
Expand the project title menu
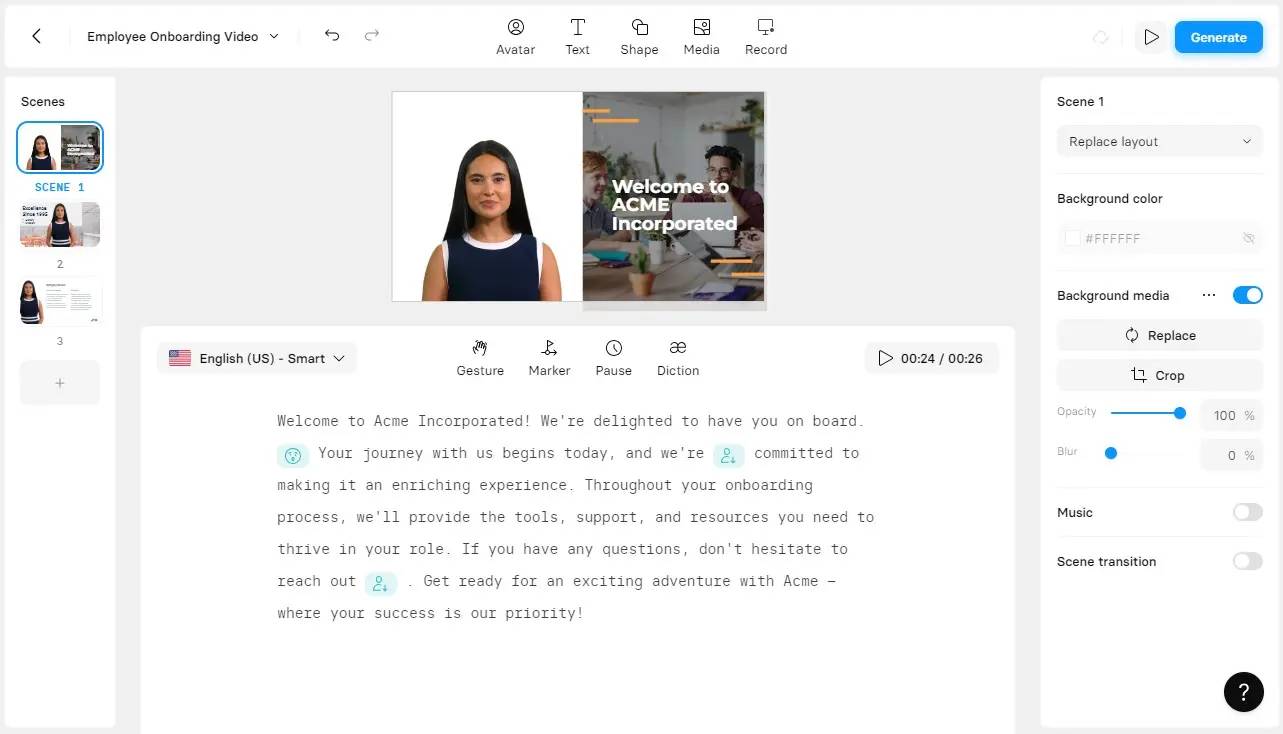[272, 36]
